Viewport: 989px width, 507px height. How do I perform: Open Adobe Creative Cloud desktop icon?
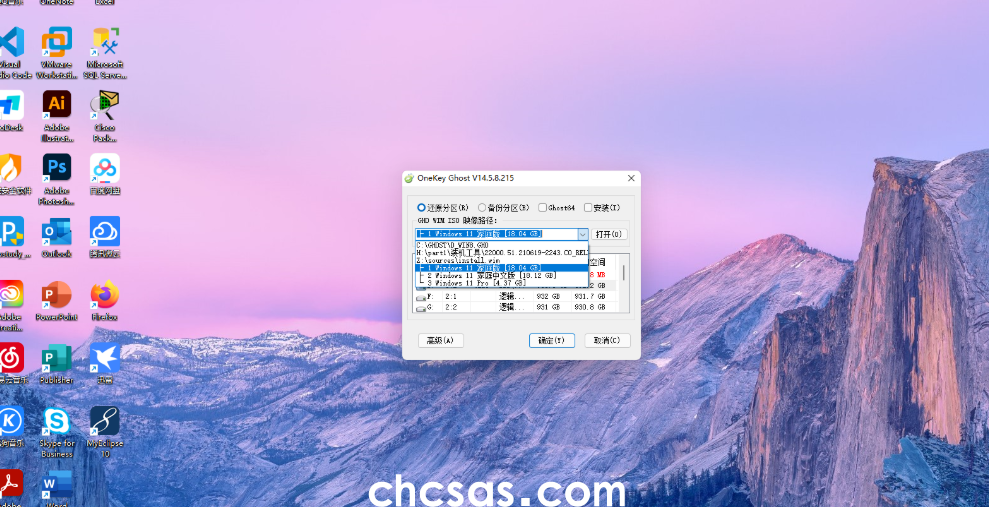coord(11,305)
